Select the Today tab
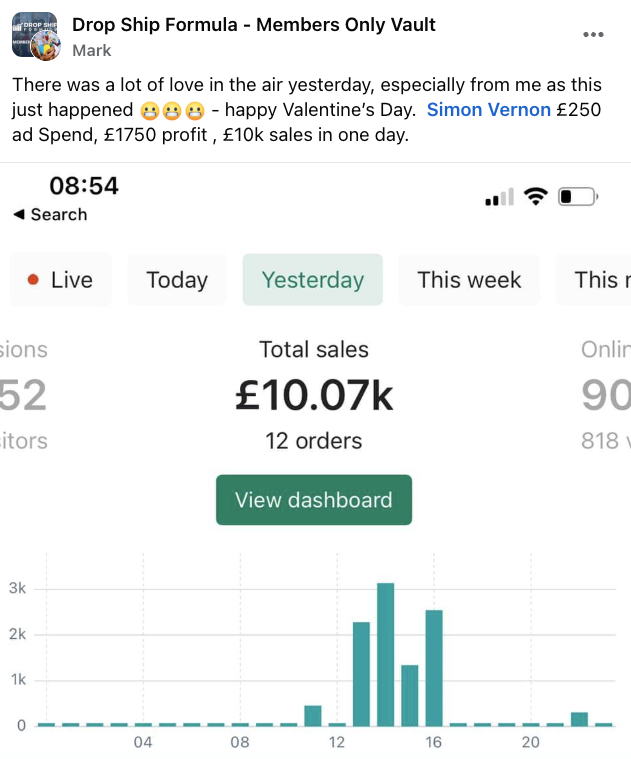The width and height of the screenshot is (631, 759). click(177, 279)
